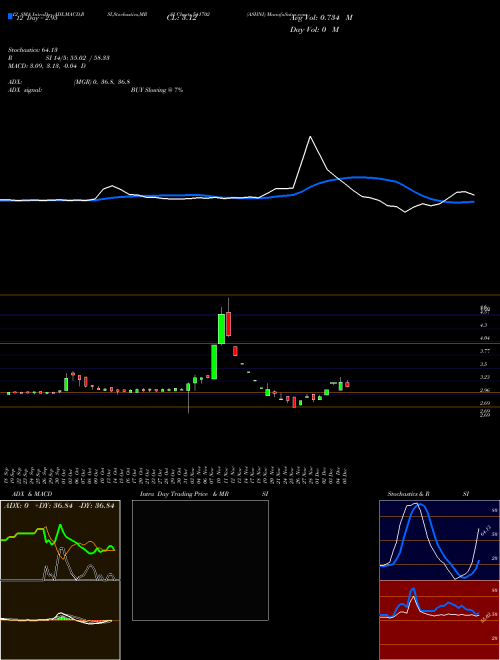This screenshot has height=660, width=500.
Task: Click the green MACD histogram bump
Action: point(62,617)
